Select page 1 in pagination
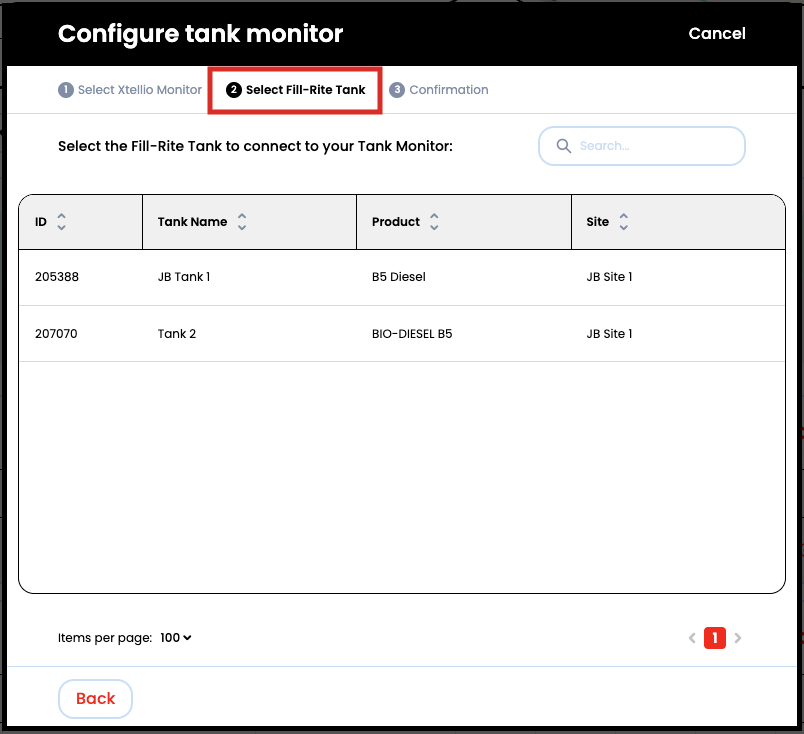 [715, 638]
